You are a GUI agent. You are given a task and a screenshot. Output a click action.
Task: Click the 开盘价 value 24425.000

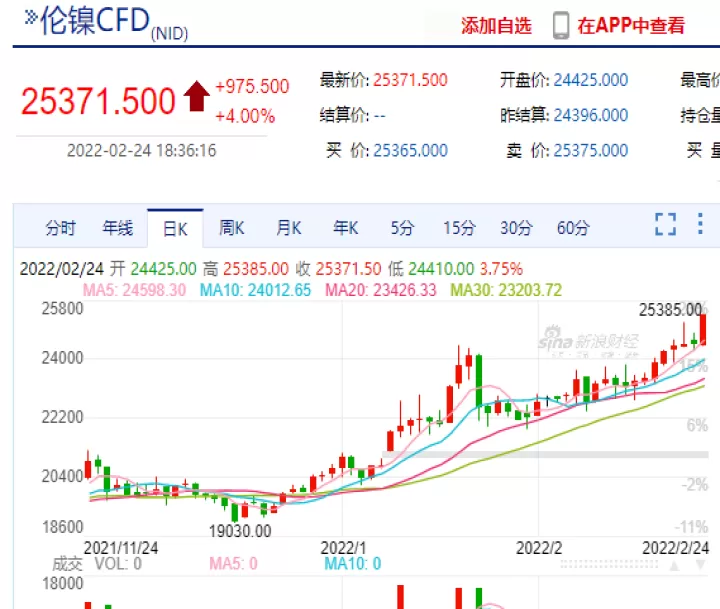click(x=591, y=80)
